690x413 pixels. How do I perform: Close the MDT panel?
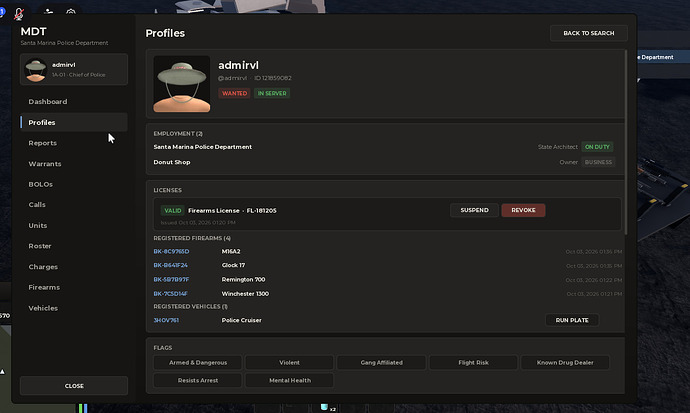point(74,386)
